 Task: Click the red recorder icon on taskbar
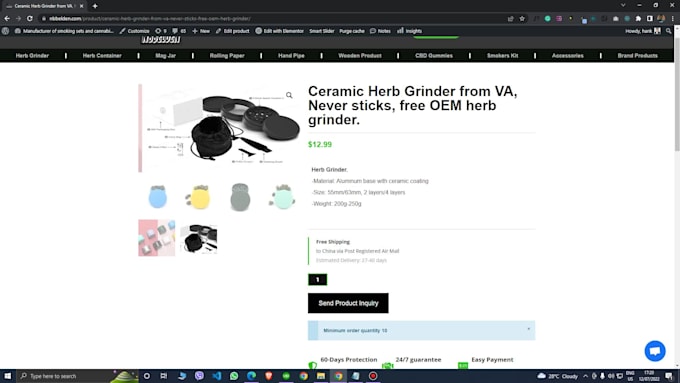tap(373, 376)
